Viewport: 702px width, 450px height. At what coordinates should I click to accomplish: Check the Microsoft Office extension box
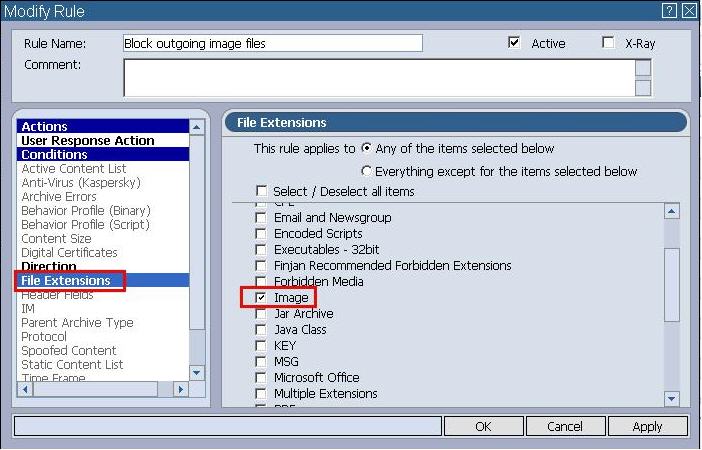pyautogui.click(x=261, y=378)
